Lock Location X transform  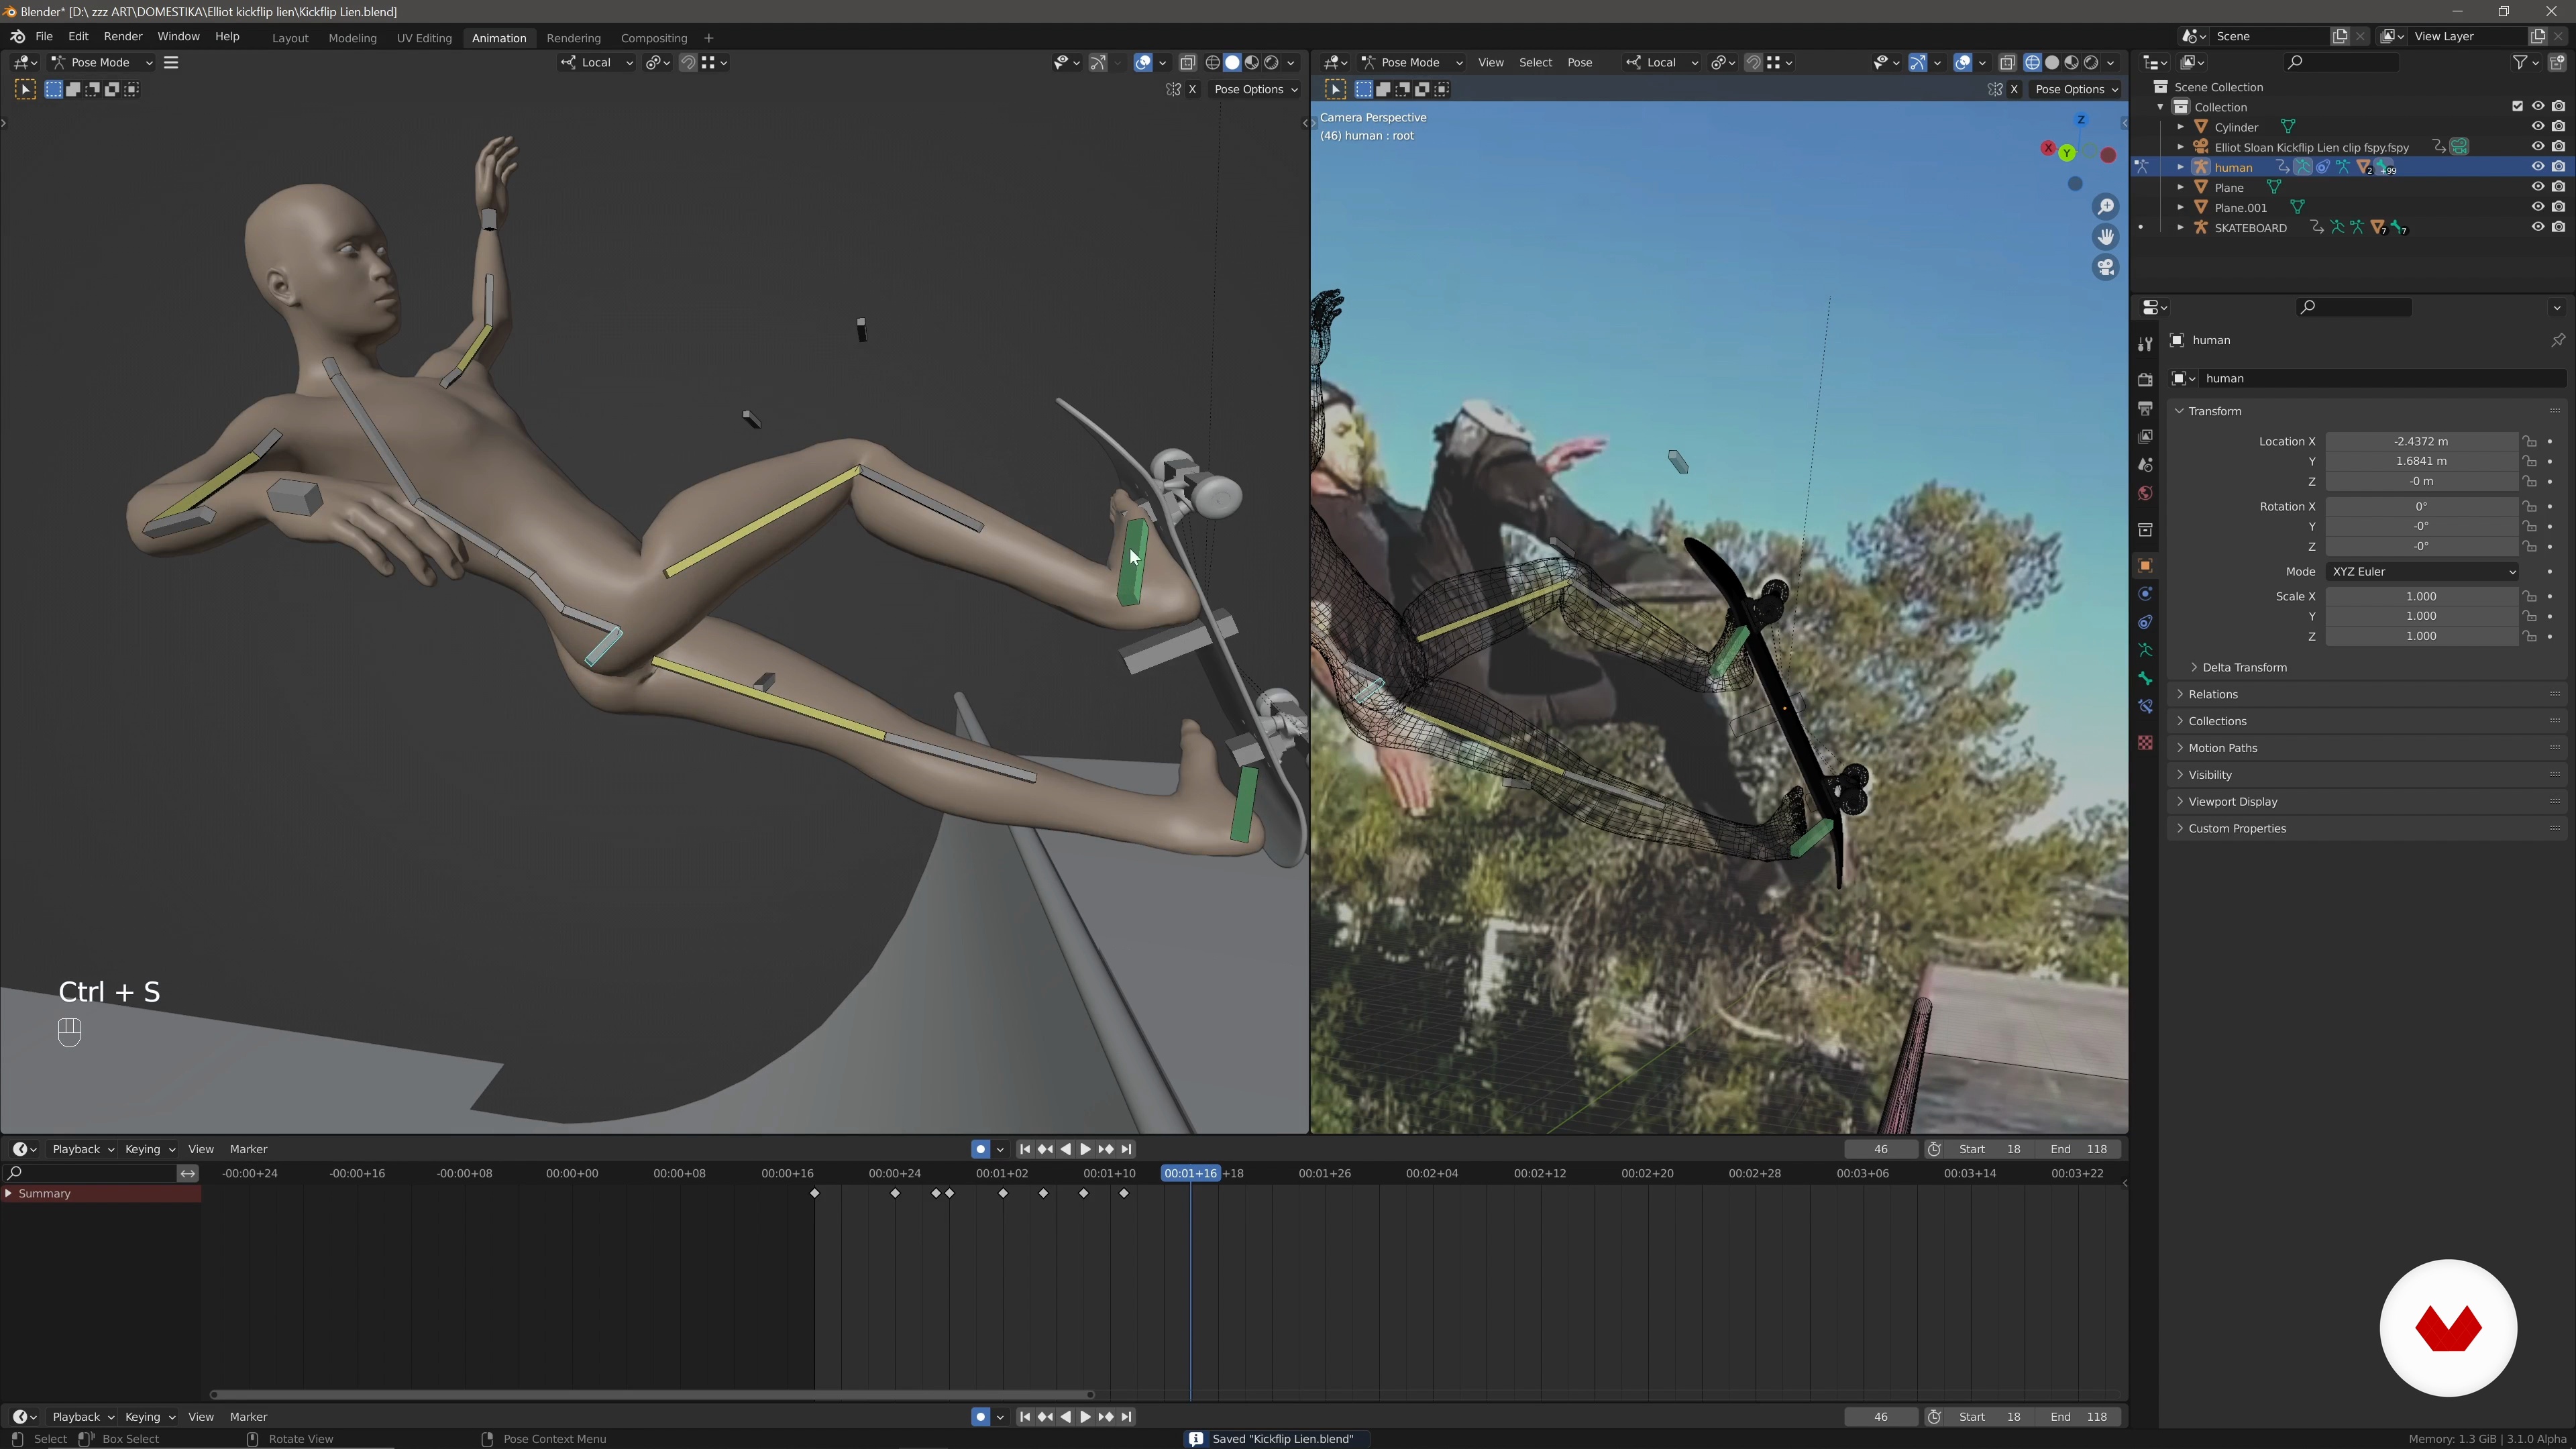click(2529, 441)
